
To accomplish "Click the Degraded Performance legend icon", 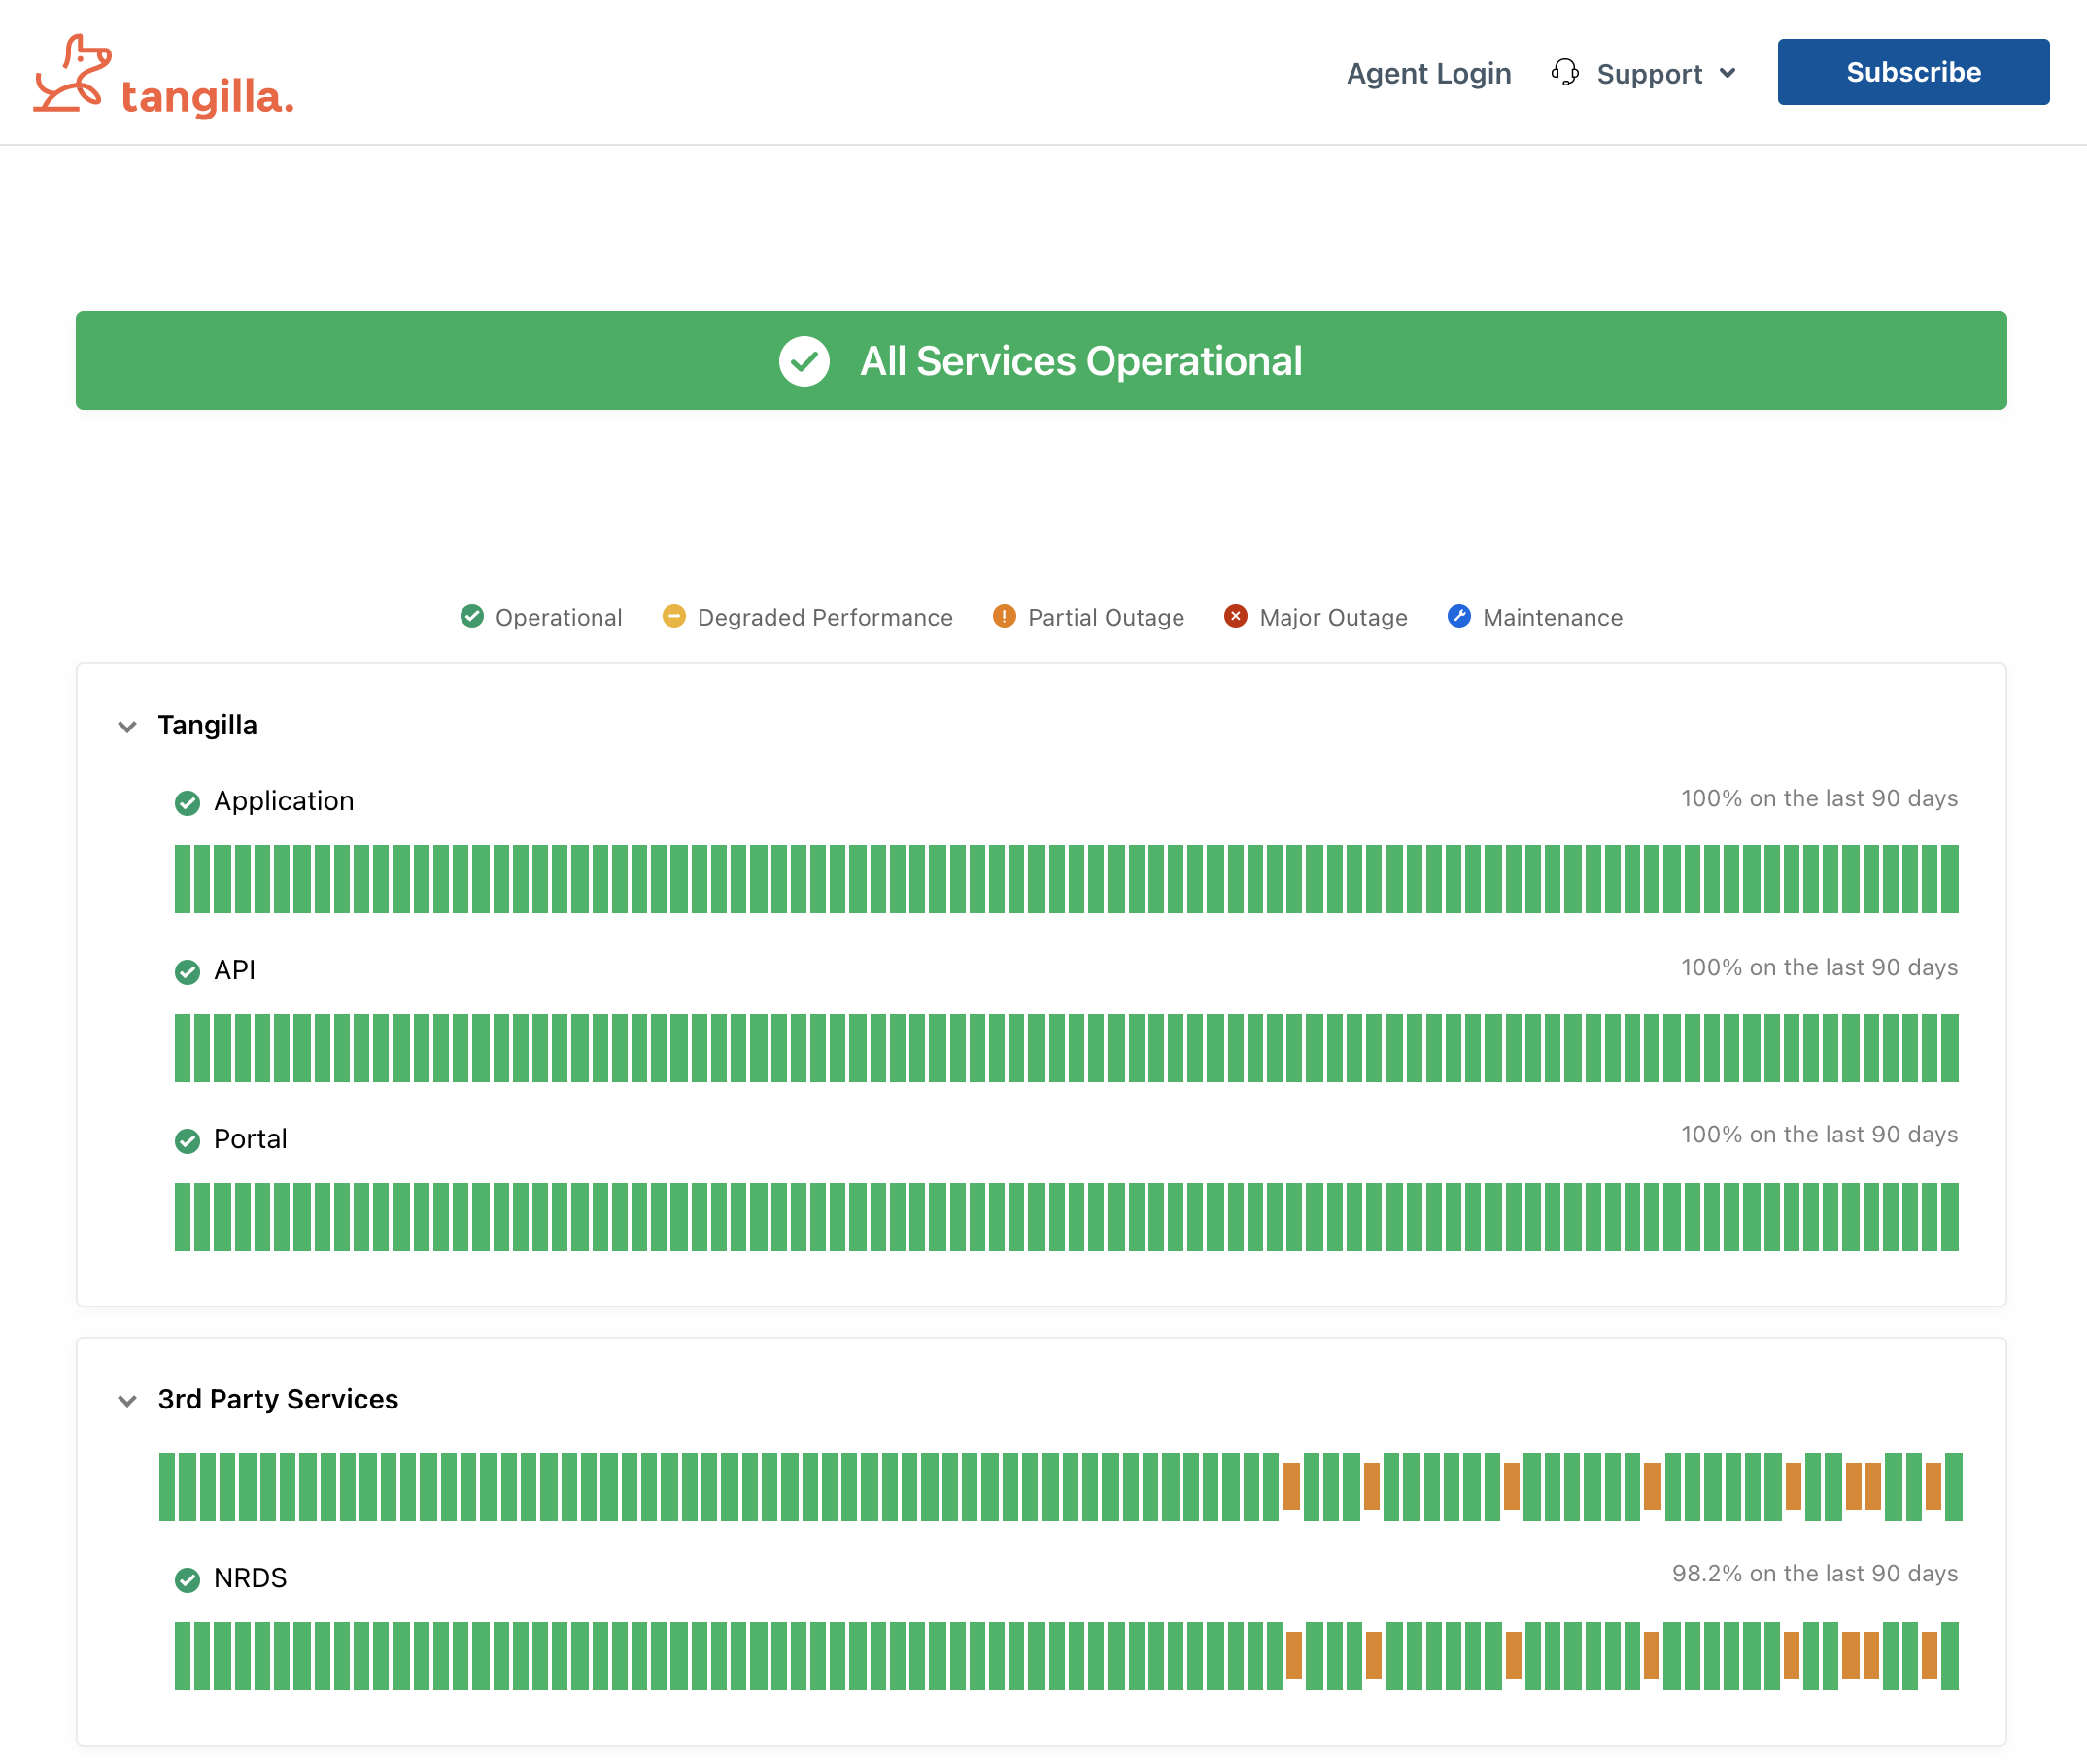I will click(674, 616).
